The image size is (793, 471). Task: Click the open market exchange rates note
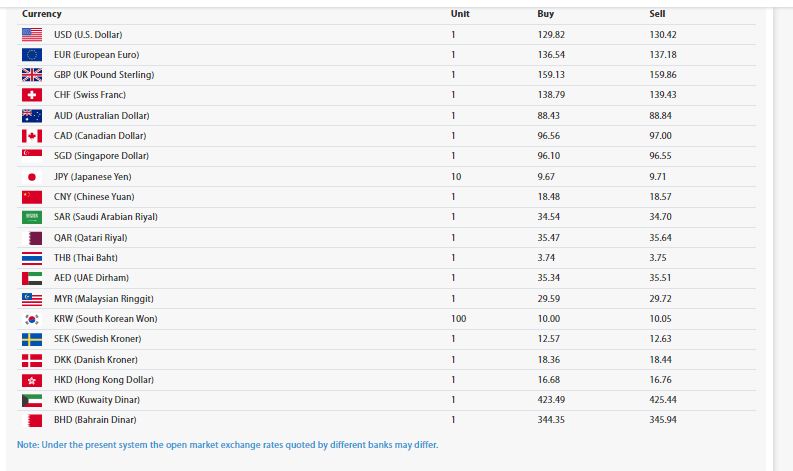[228, 445]
